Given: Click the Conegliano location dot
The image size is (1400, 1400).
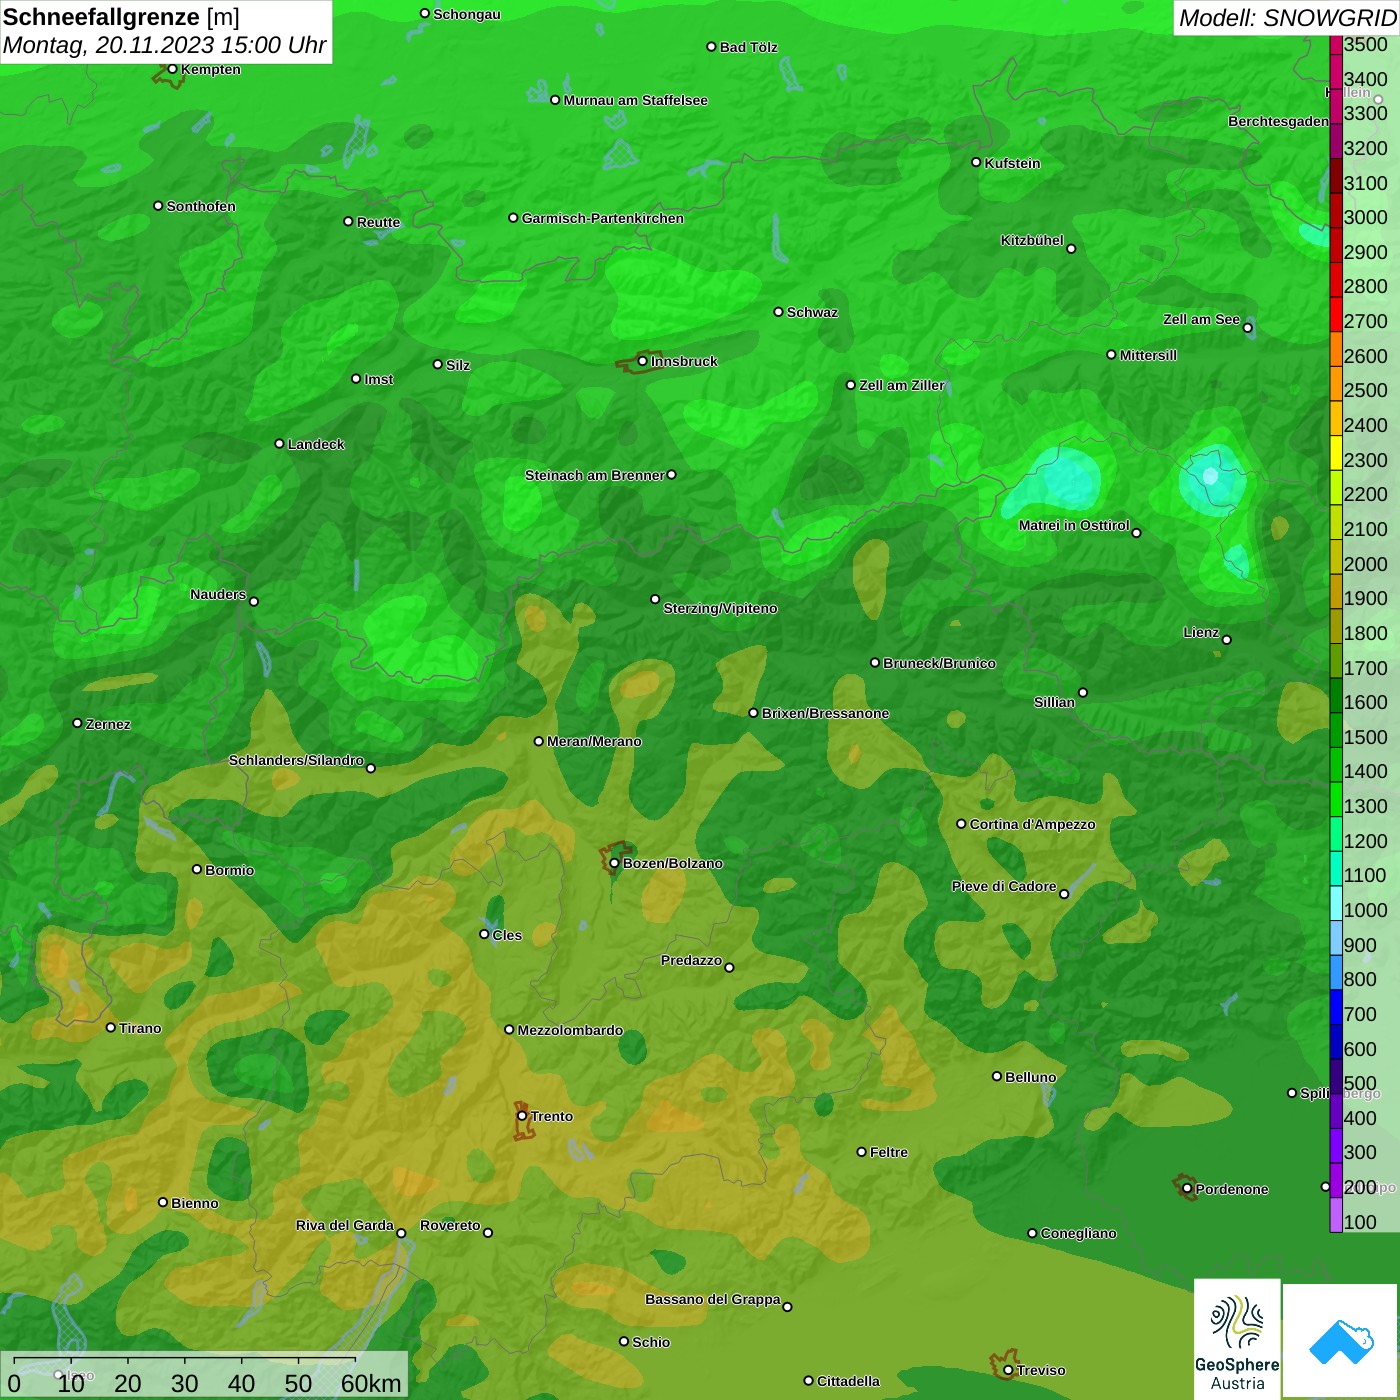Looking at the screenshot, I should (1033, 1233).
